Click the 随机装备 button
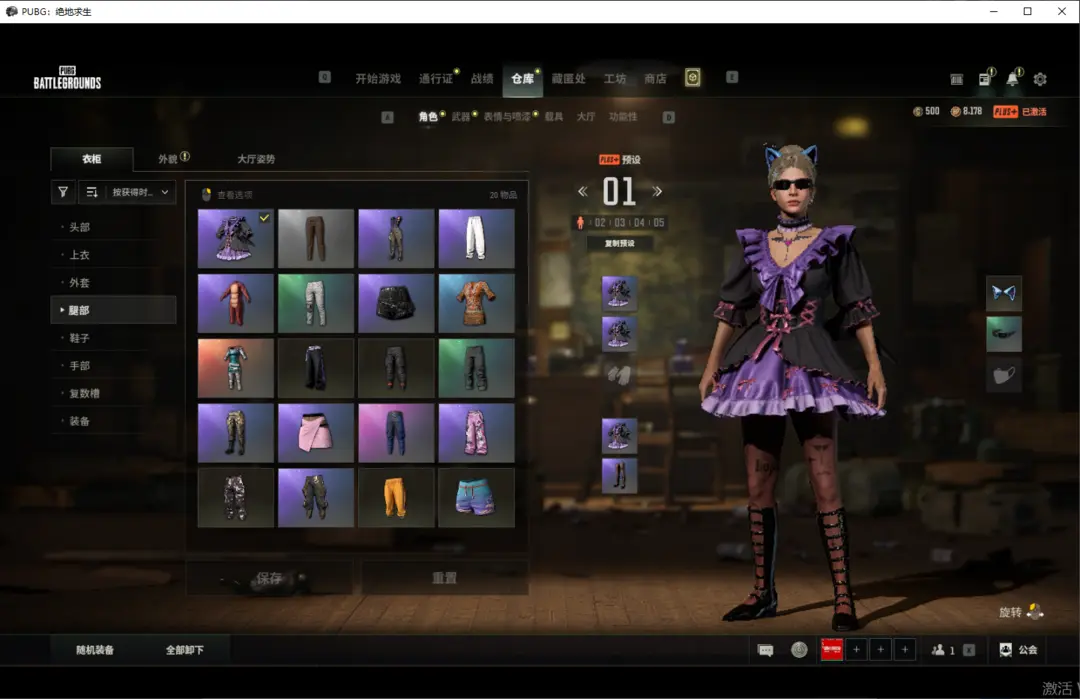Image resolution: width=1080 pixels, height=699 pixels. click(95, 649)
